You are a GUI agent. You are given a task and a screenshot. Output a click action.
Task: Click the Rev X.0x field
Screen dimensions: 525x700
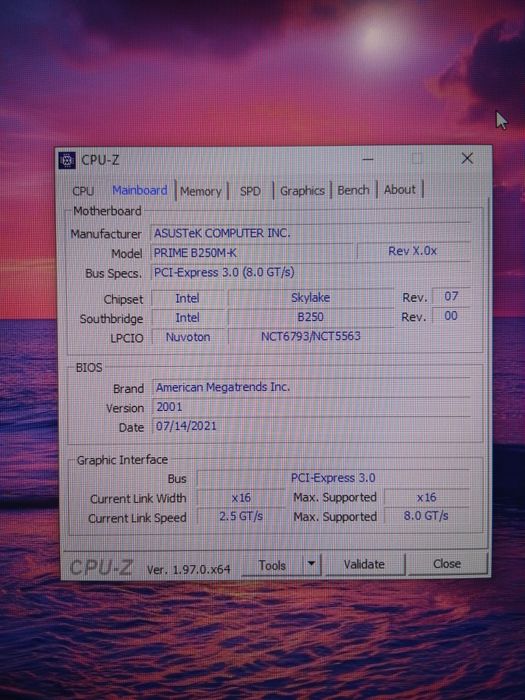413,251
